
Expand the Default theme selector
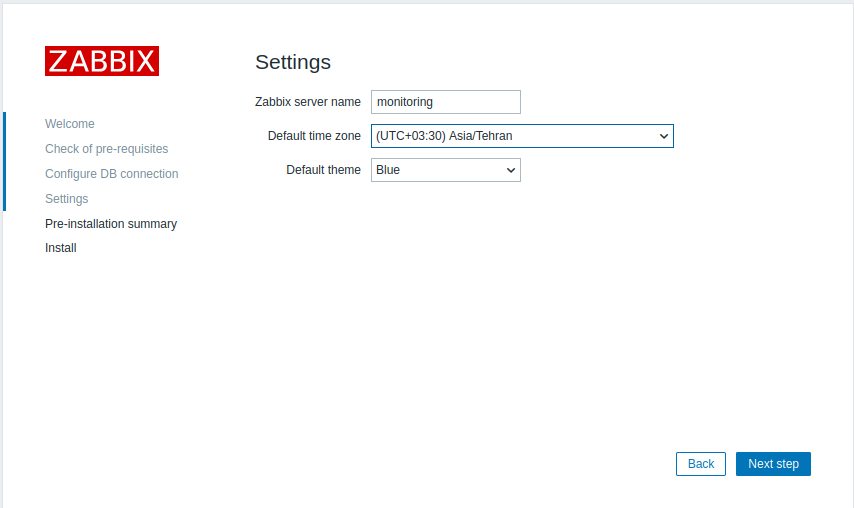445,170
